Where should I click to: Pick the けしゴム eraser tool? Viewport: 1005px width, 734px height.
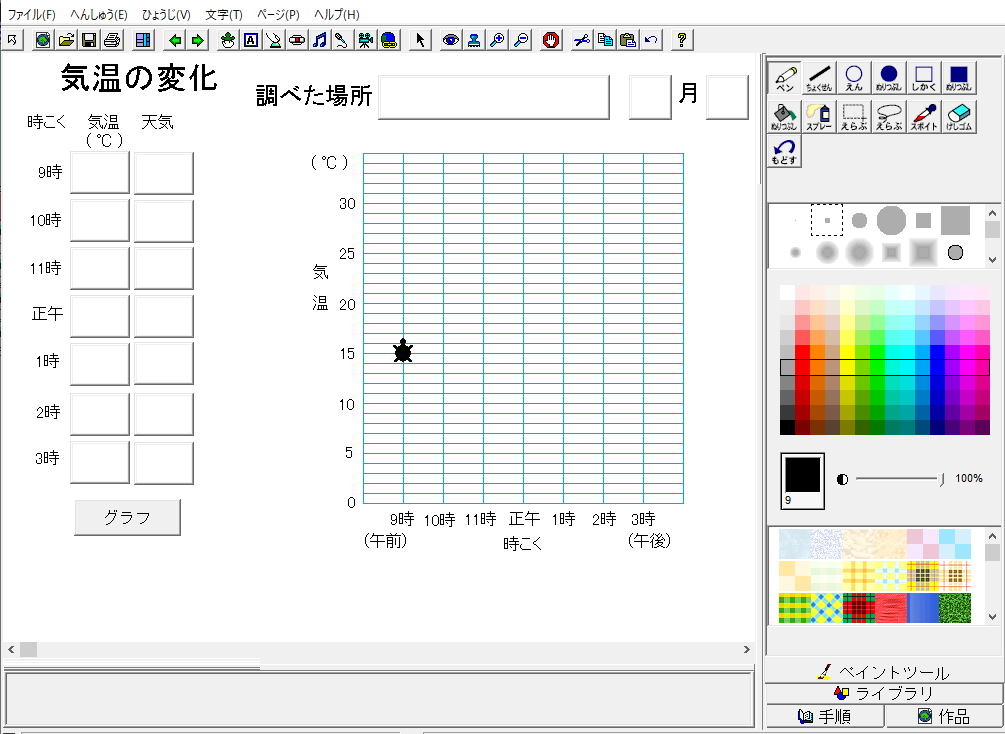point(957,117)
